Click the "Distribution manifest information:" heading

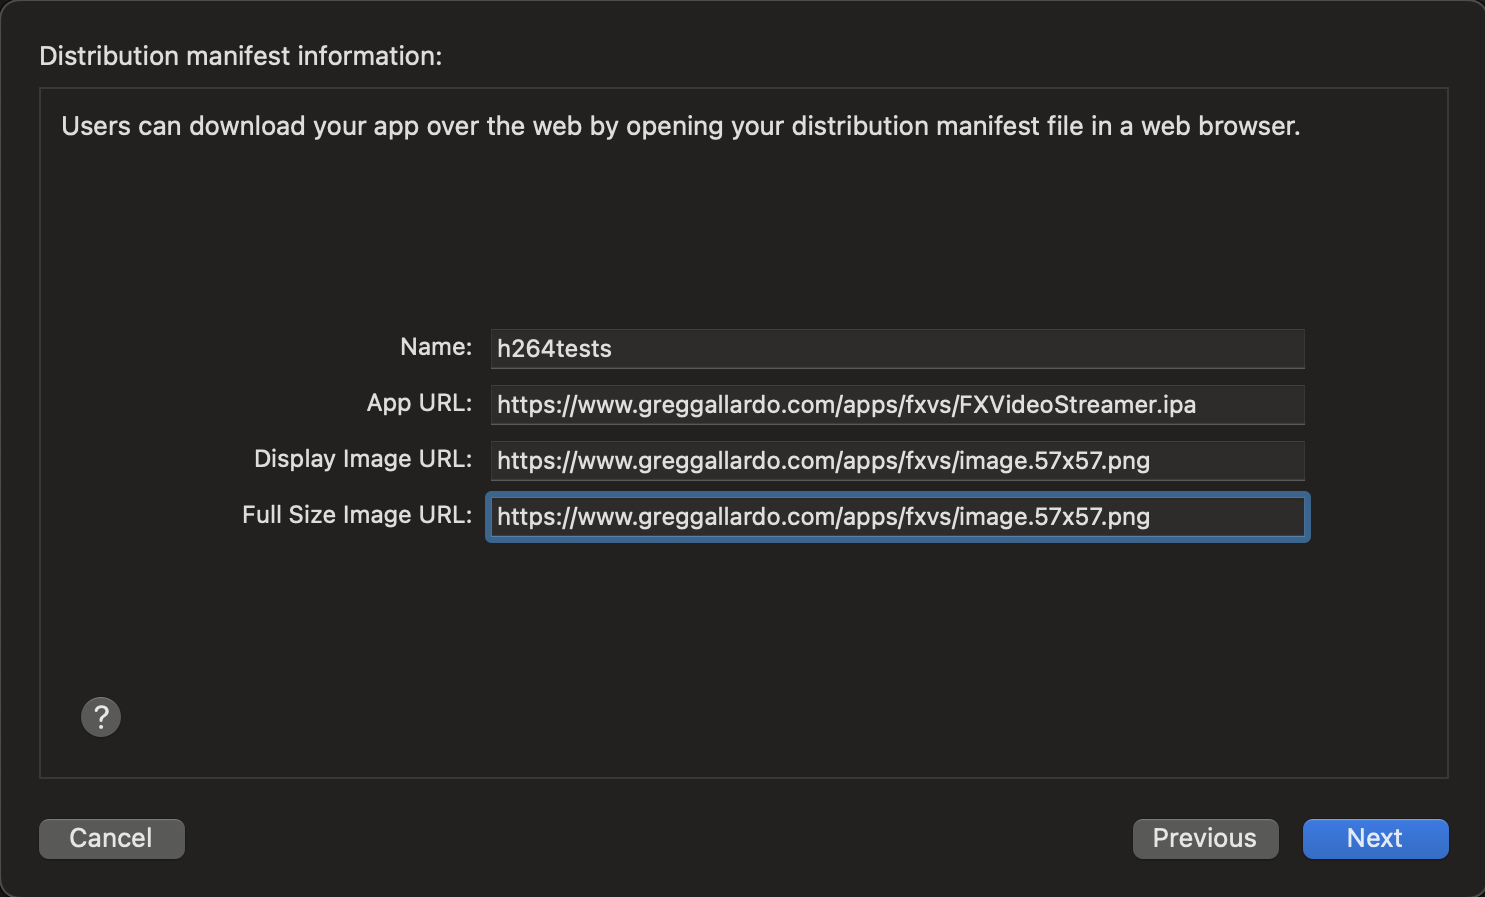tap(240, 56)
